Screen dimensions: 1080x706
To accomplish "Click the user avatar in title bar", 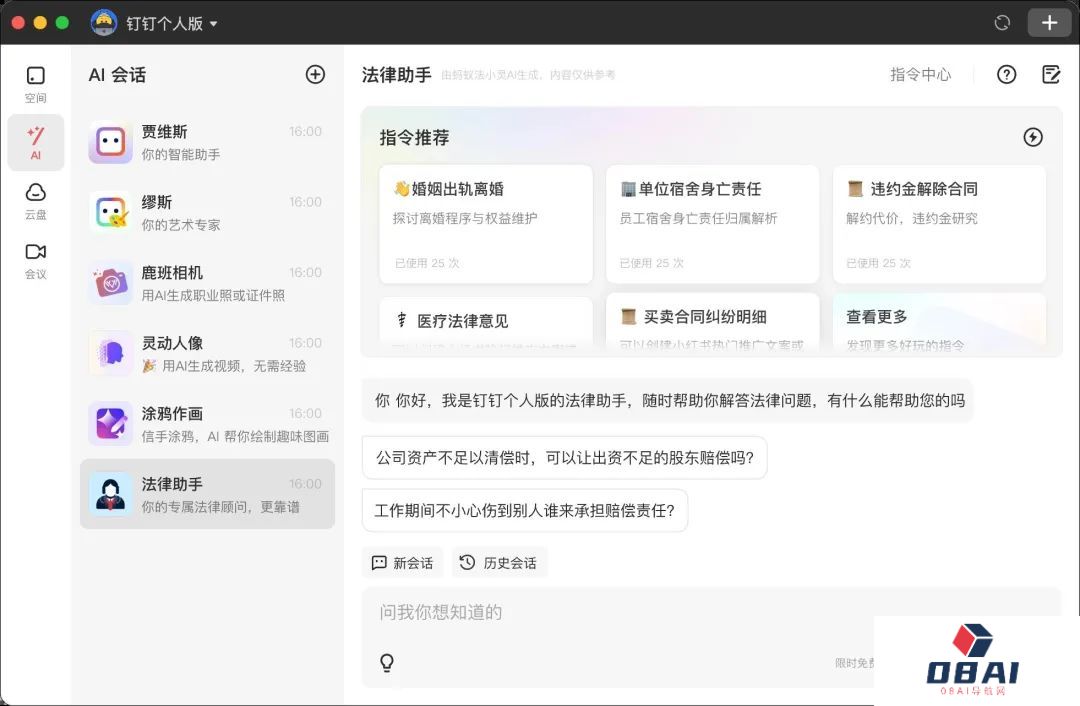I will coord(104,23).
